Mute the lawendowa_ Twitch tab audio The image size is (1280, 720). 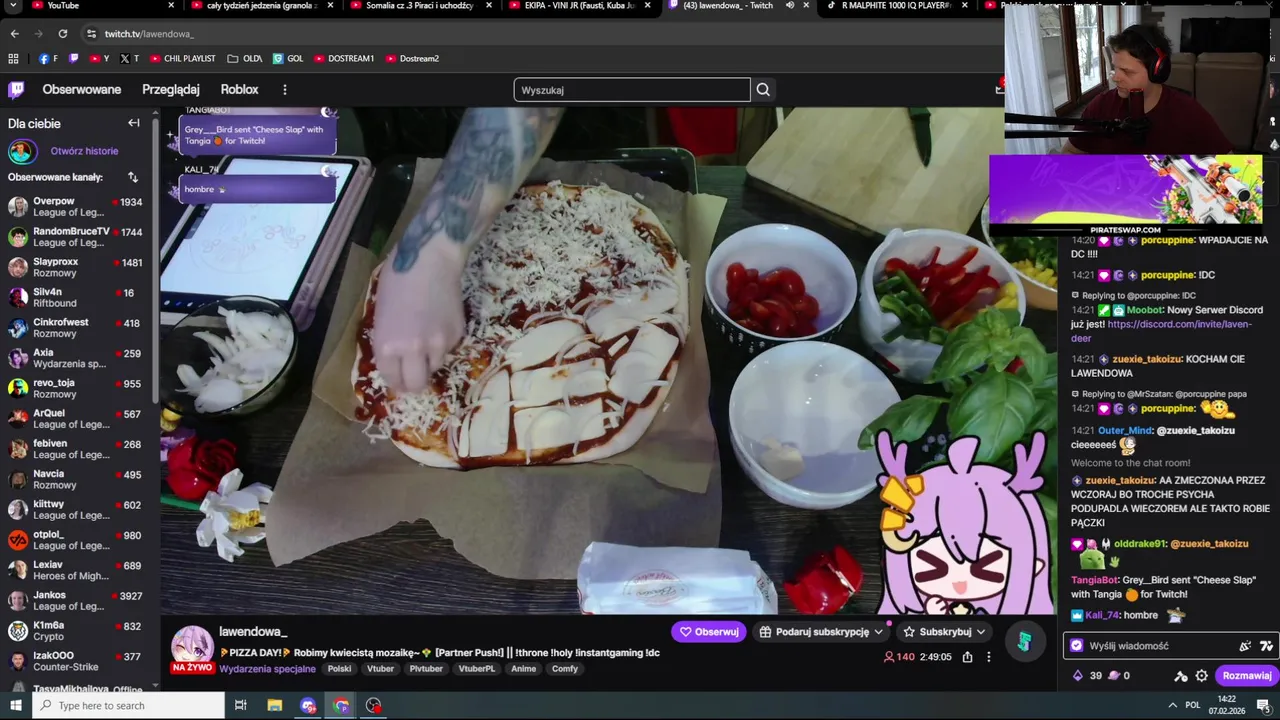790,5
